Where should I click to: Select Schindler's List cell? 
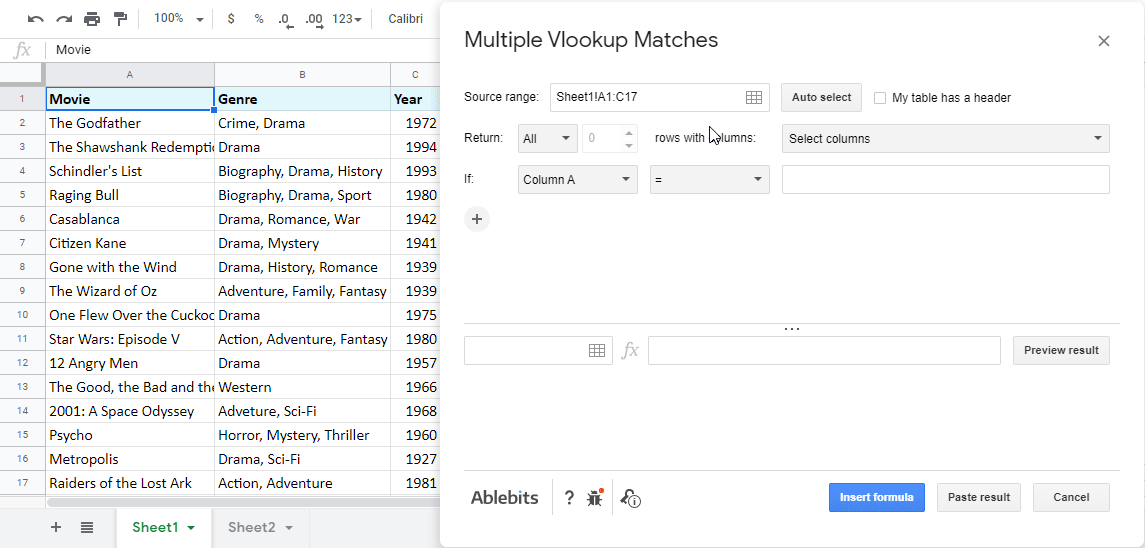130,172
